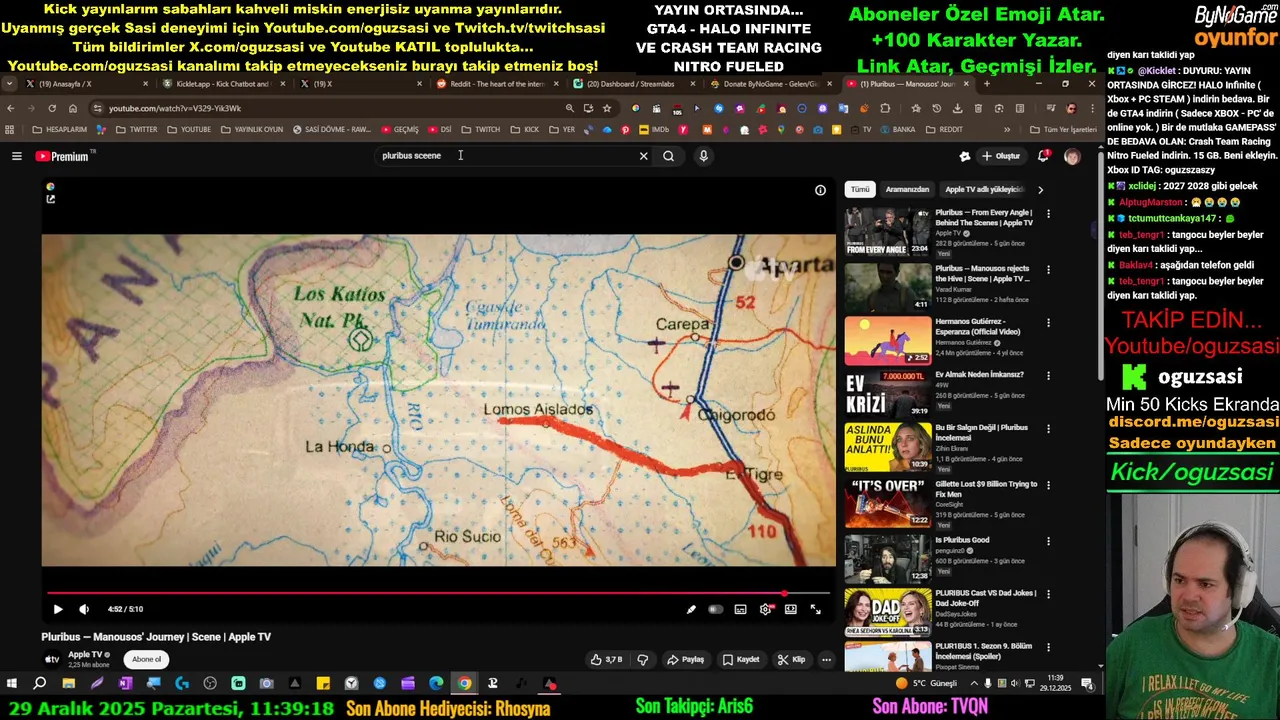
Task: Click the address bar URL
Action: coord(175,108)
